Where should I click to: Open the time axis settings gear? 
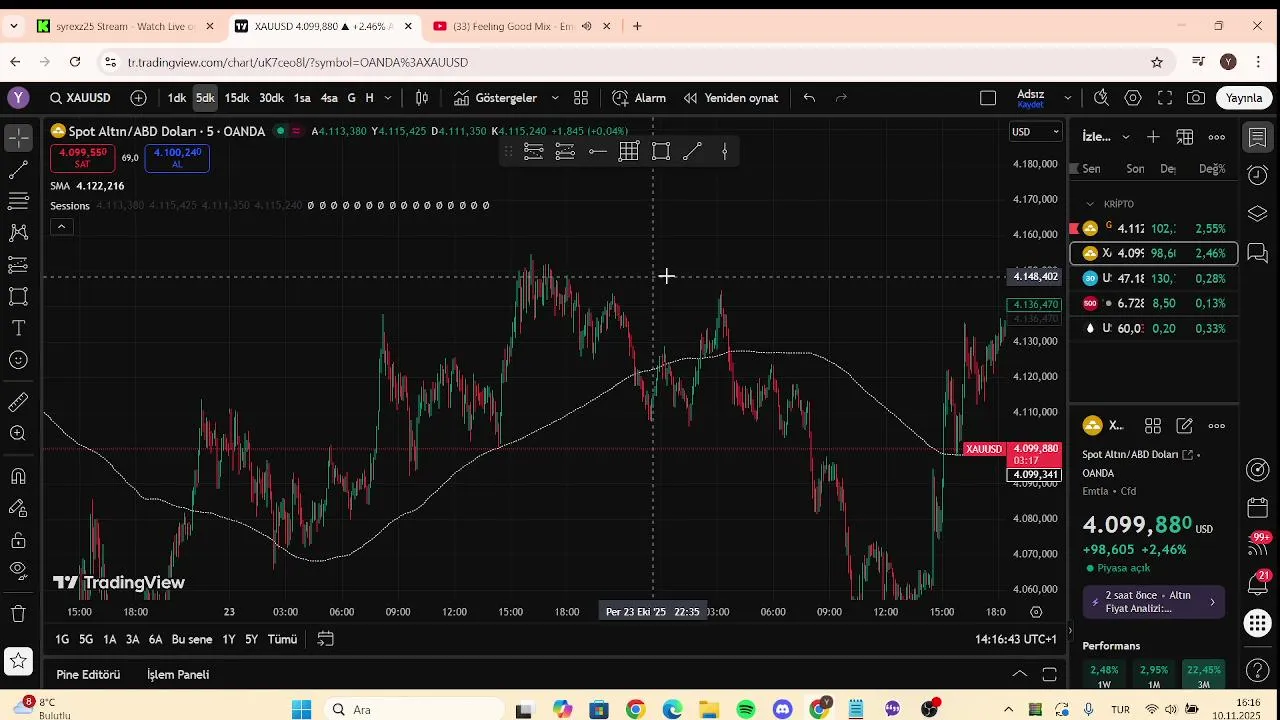pyautogui.click(x=1036, y=612)
